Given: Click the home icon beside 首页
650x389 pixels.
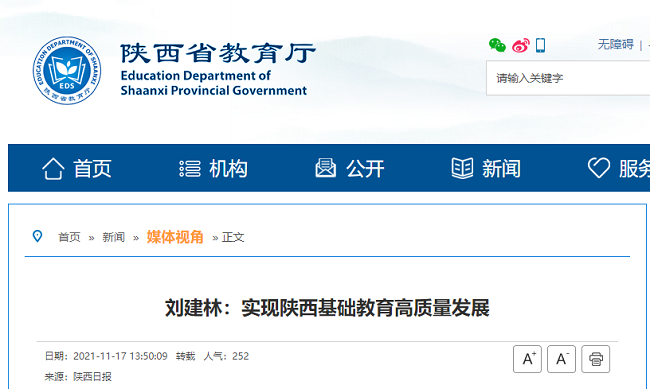Looking at the screenshot, I should click(53, 168).
